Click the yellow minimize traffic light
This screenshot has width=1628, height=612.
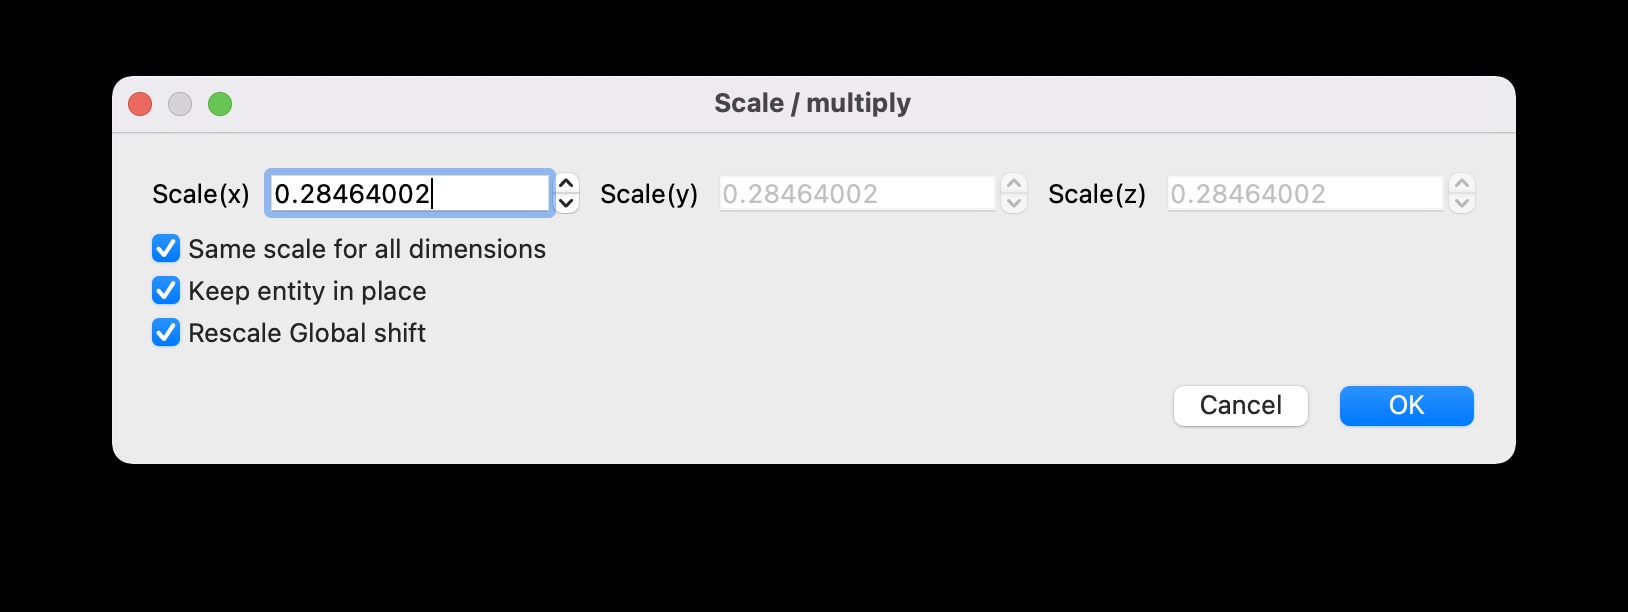tap(180, 103)
